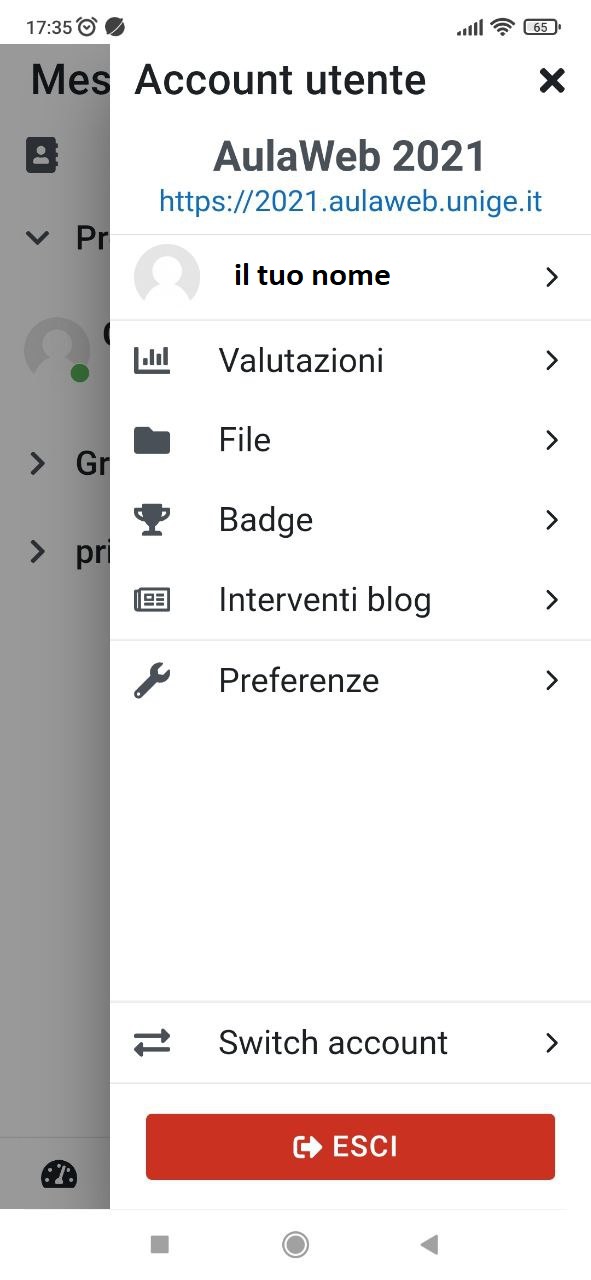The height and width of the screenshot is (1280, 591).
Task: Select the trophy icon for Badge
Action: (x=152, y=519)
